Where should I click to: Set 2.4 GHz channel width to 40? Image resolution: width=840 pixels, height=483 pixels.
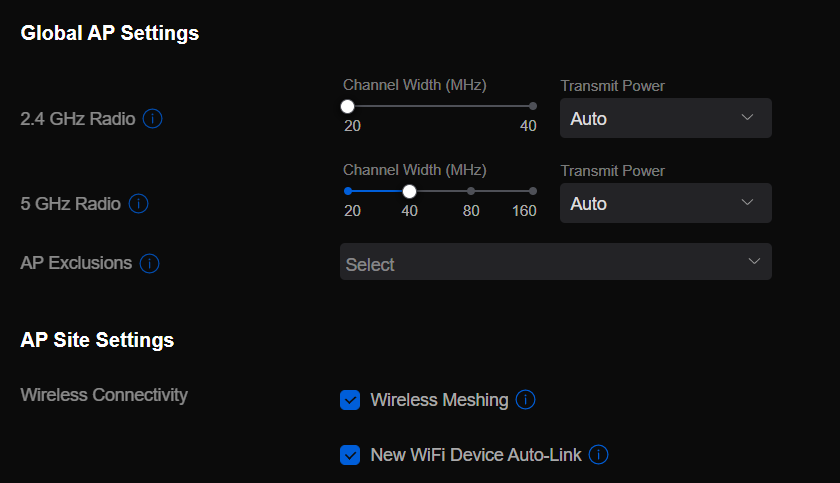[532, 106]
